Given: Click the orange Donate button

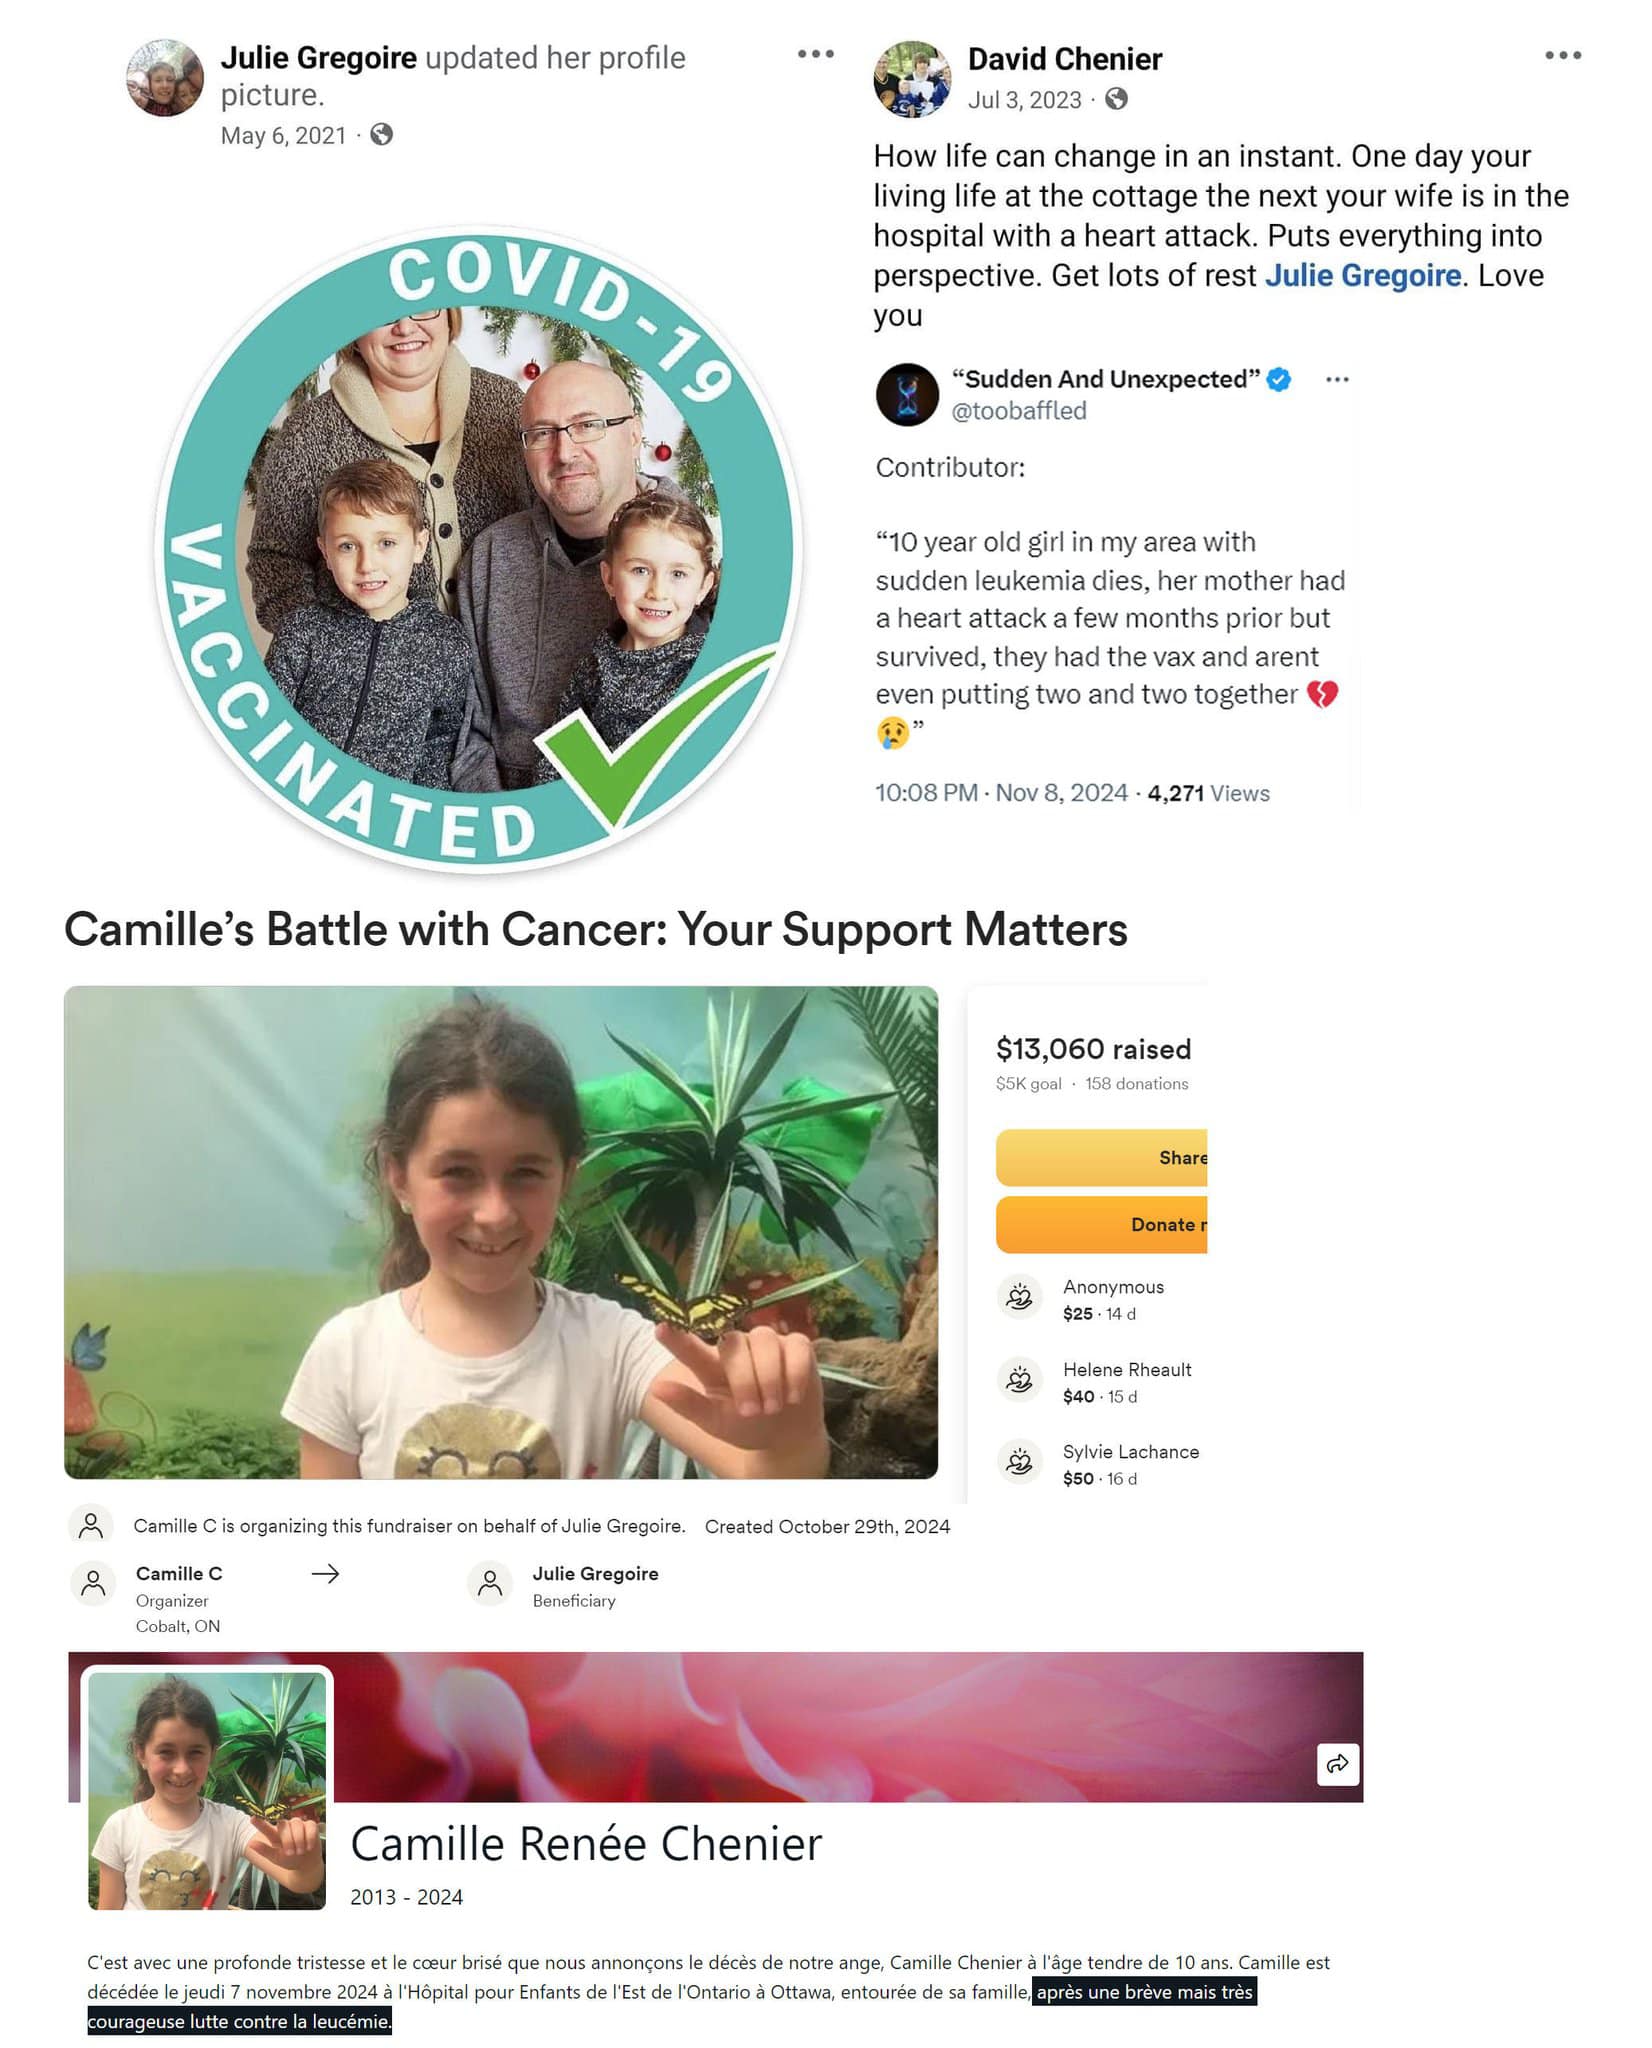Looking at the screenshot, I should pyautogui.click(x=1102, y=1225).
